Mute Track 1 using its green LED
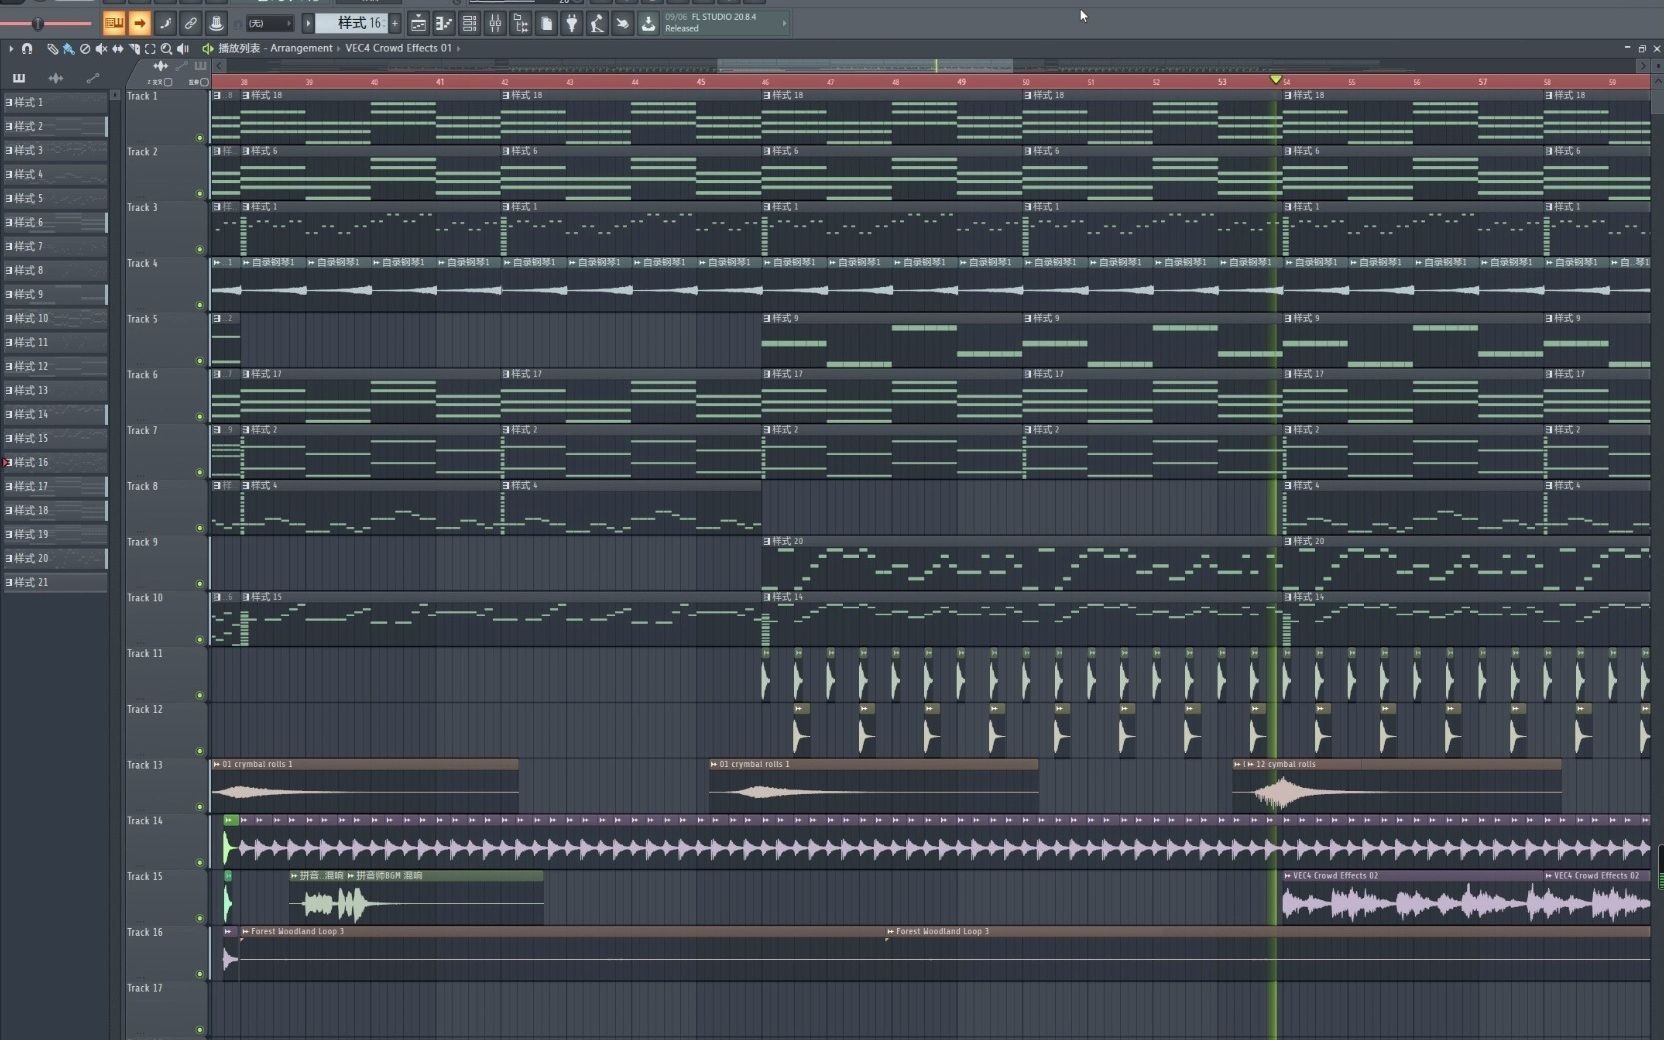Image resolution: width=1664 pixels, height=1040 pixels. [200, 138]
